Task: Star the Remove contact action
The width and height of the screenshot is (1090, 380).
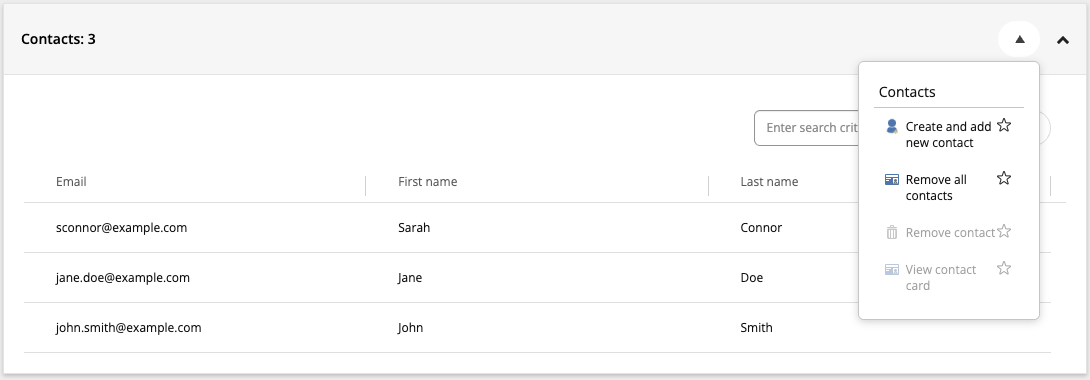Action: [x=1004, y=231]
